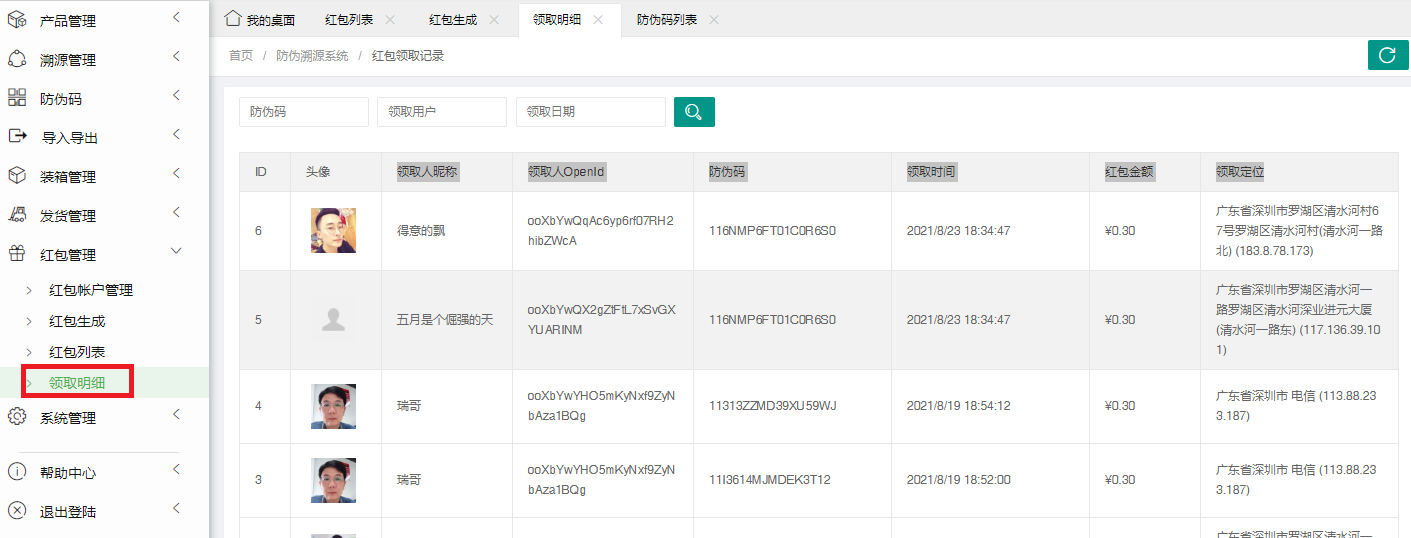Viewport: 1411px width, 538px height.
Task: Expand the 溯源管理 menu chevron
Action: click(x=176, y=57)
